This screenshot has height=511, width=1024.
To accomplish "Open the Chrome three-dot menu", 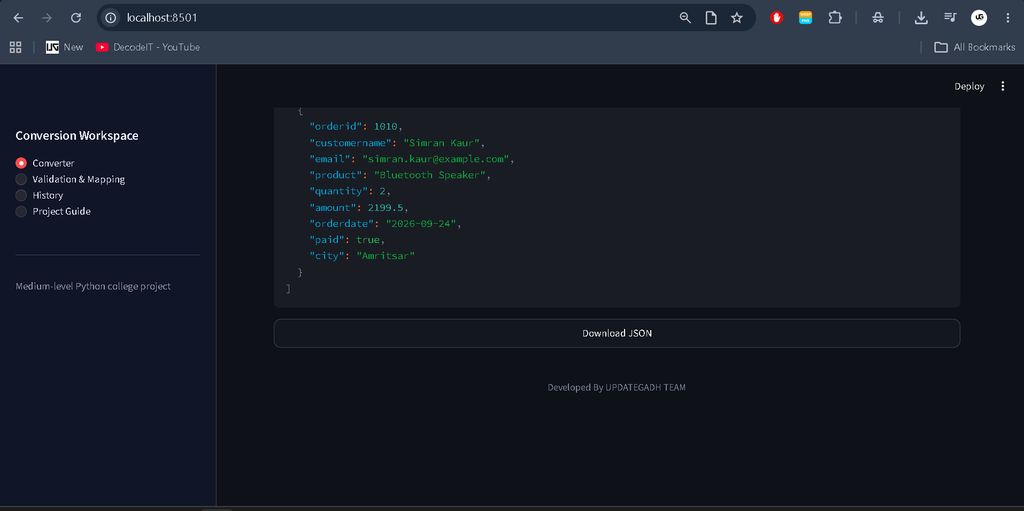I will 1008,18.
